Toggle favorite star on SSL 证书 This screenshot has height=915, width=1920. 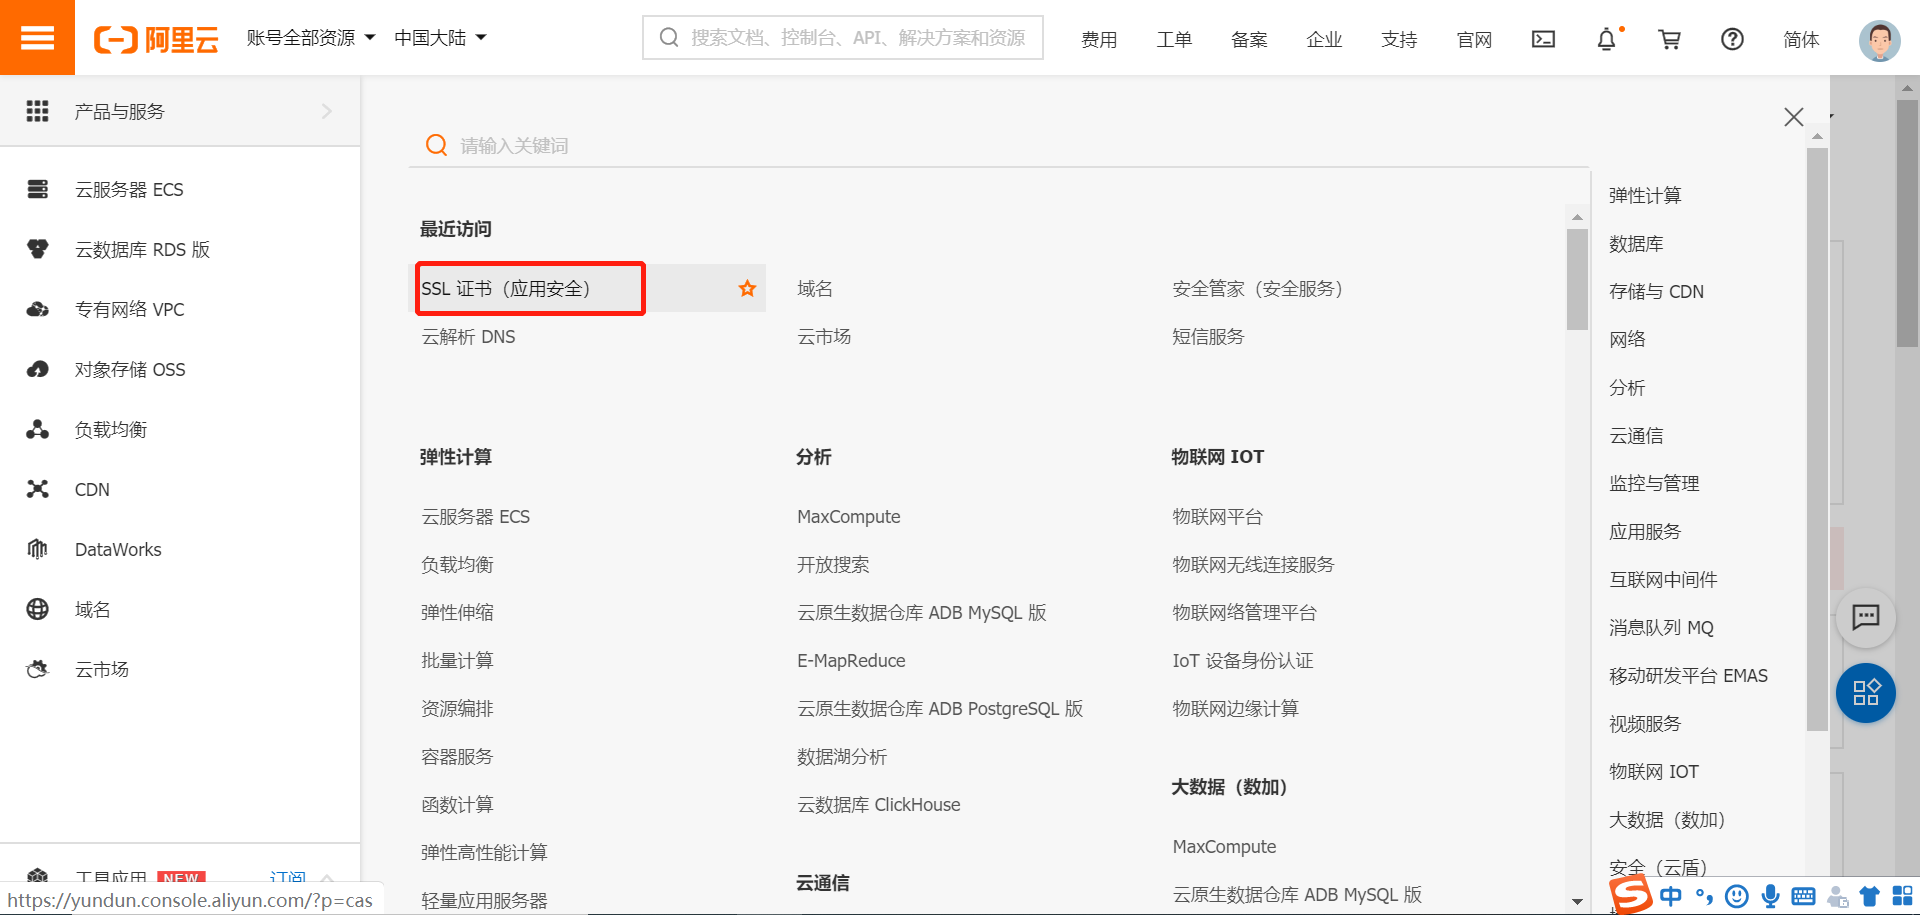pyautogui.click(x=747, y=288)
